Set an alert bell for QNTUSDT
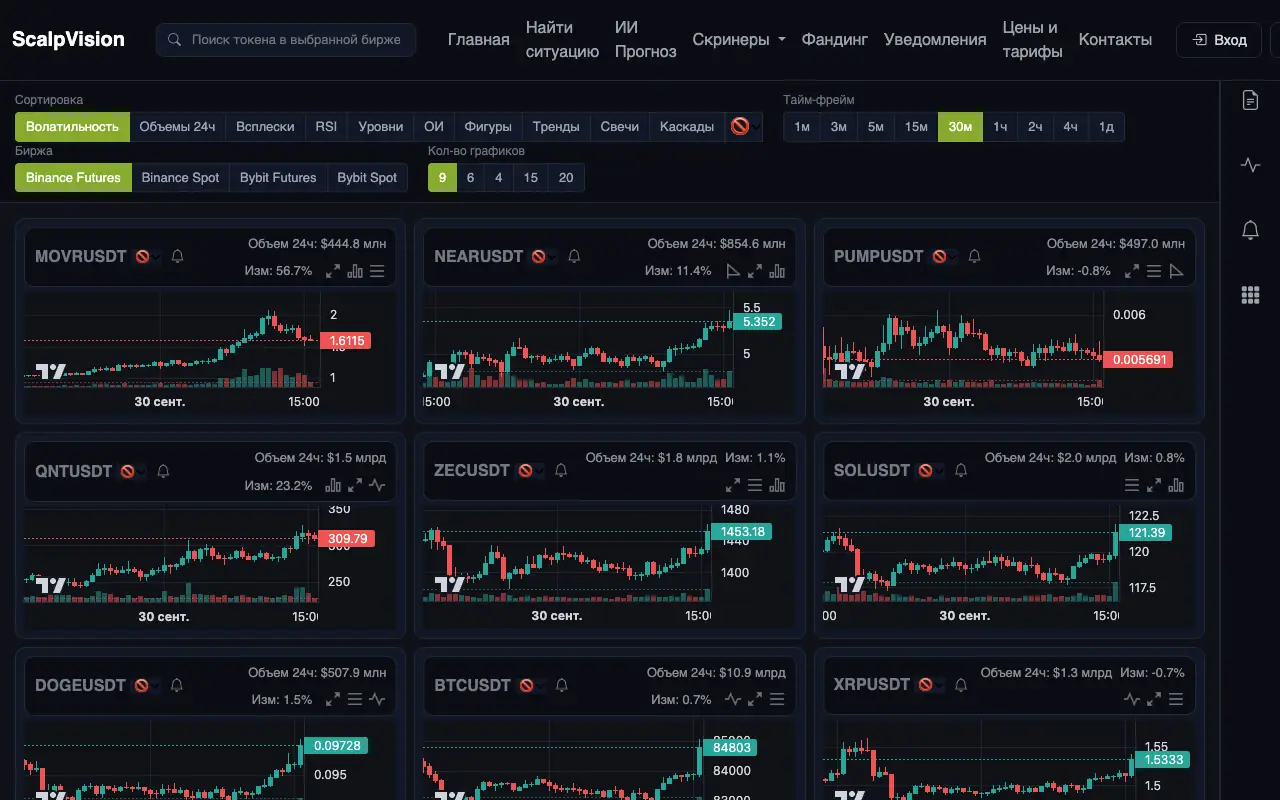The width and height of the screenshot is (1280, 800). (x=164, y=470)
